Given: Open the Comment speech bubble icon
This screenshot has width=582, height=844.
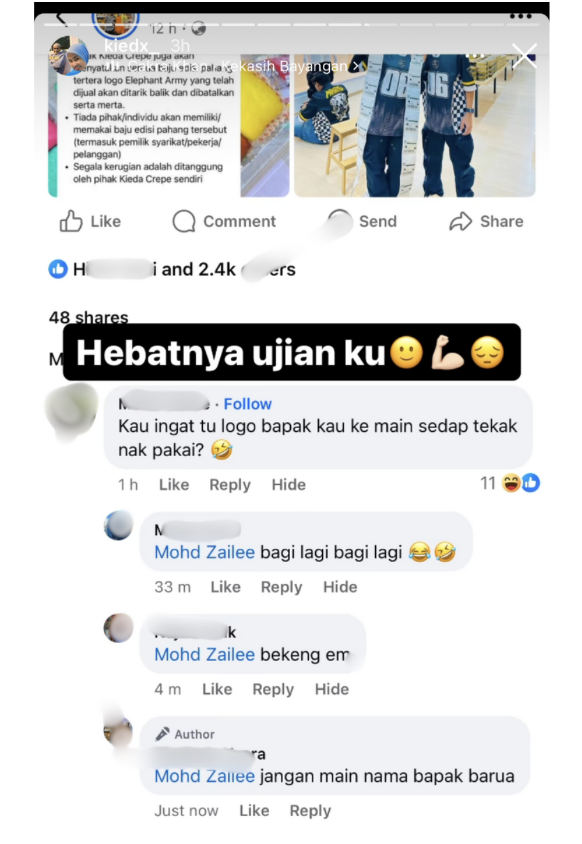Looking at the screenshot, I should (184, 221).
